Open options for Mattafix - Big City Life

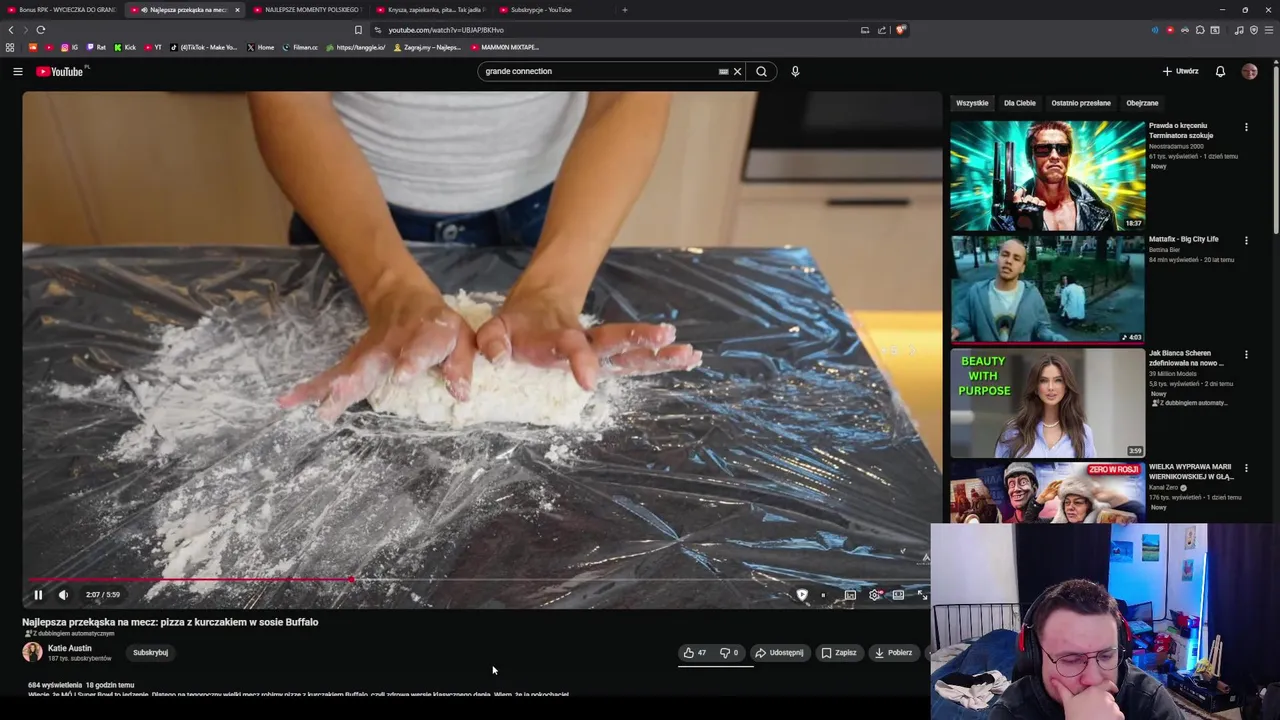(1246, 240)
